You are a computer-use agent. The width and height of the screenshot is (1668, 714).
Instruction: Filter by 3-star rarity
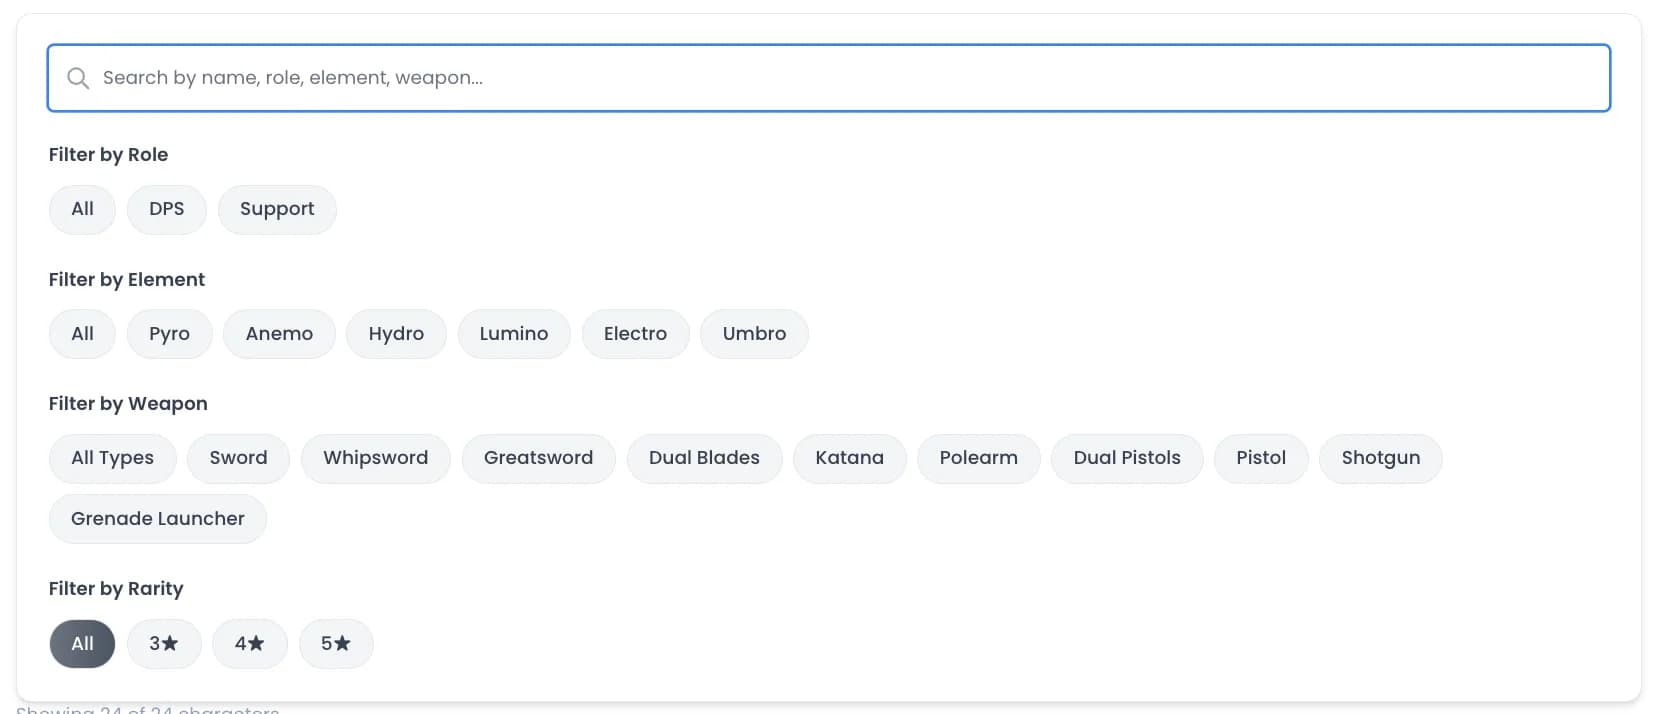tap(164, 644)
